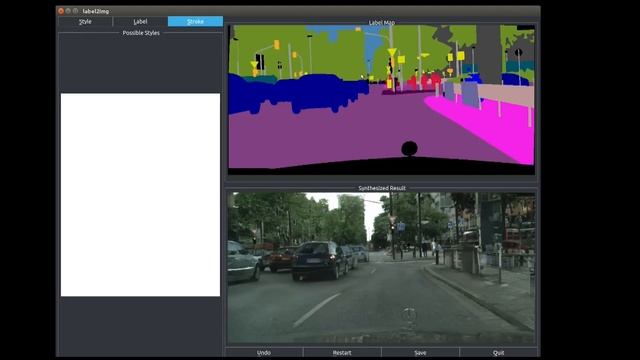Screen dimensions: 640x360
Task: Click the Synthesized Result street image
Action: tap(381, 268)
